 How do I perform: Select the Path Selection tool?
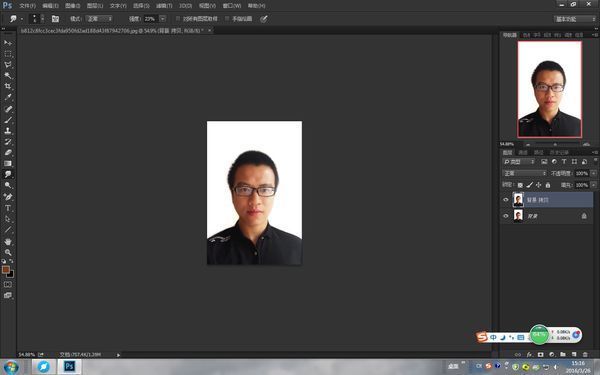click(8, 219)
